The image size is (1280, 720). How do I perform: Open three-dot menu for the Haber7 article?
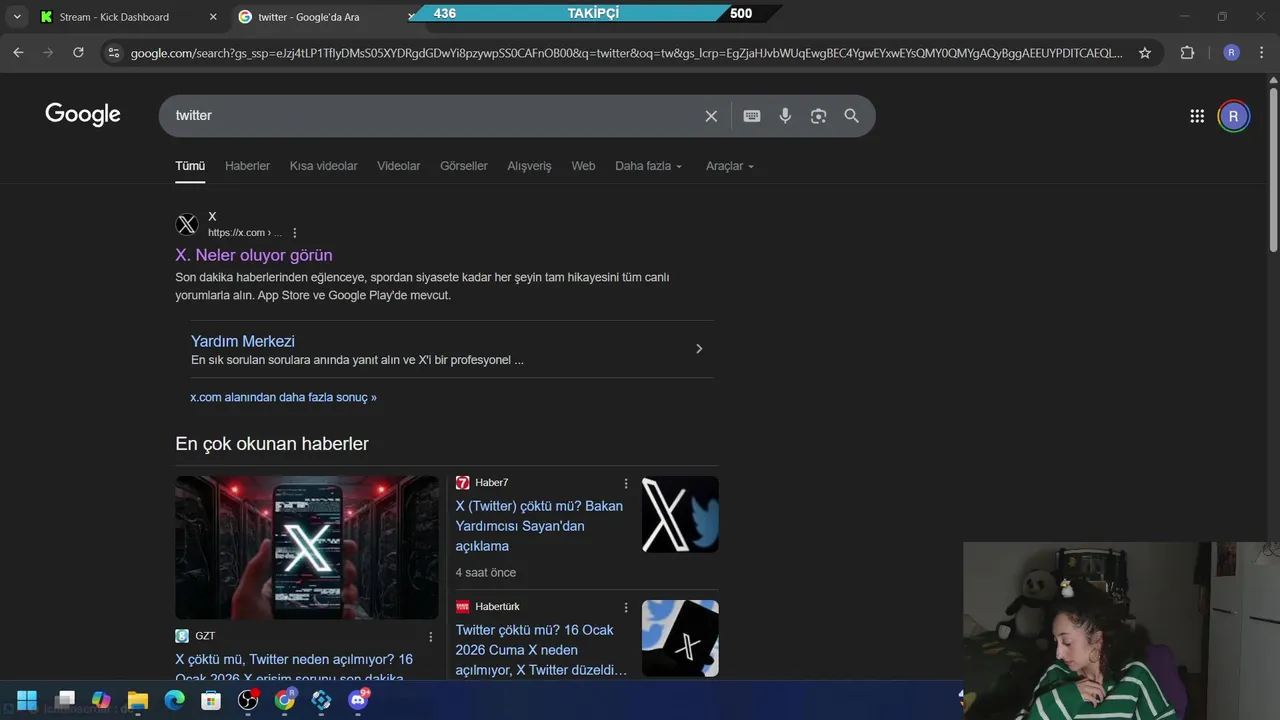(x=626, y=483)
